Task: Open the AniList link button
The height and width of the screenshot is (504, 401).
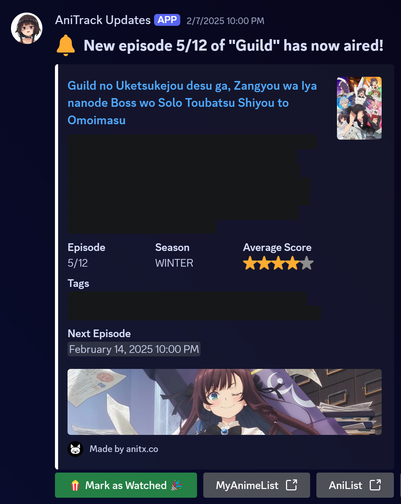Action: point(355,485)
